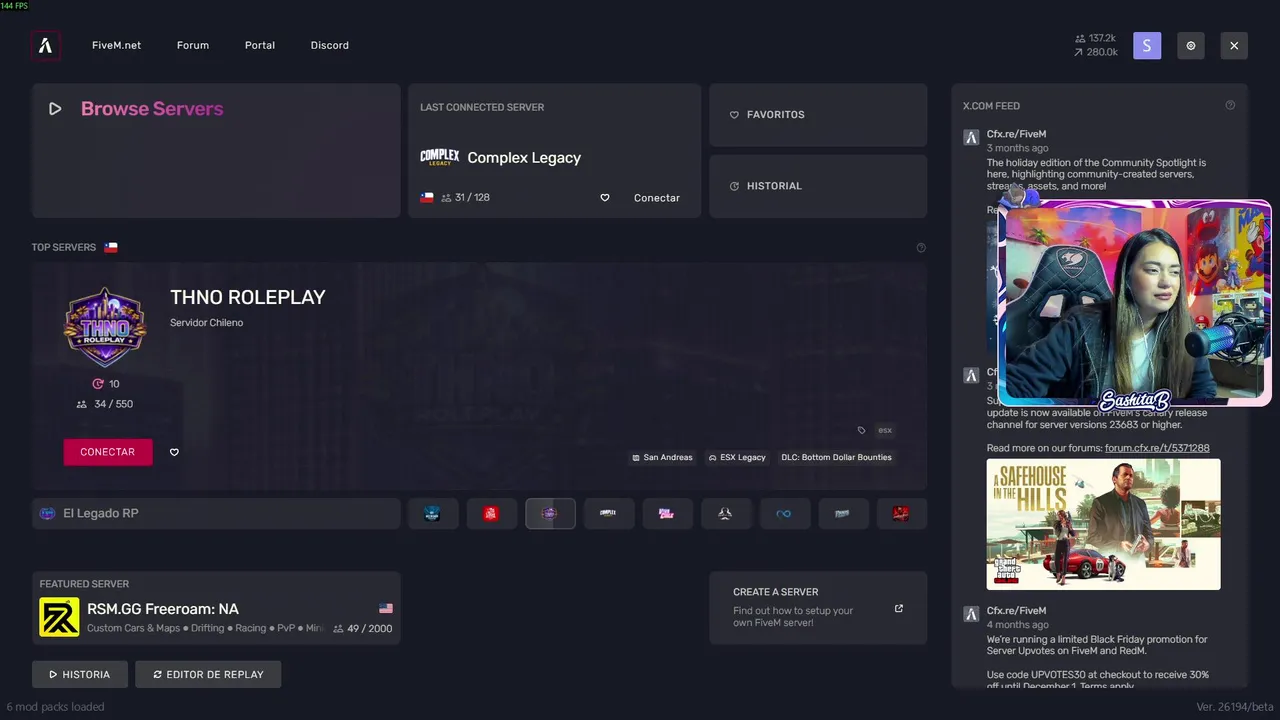The height and width of the screenshot is (720, 1280).
Task: Open settings with the gear icon
Action: 1191,45
